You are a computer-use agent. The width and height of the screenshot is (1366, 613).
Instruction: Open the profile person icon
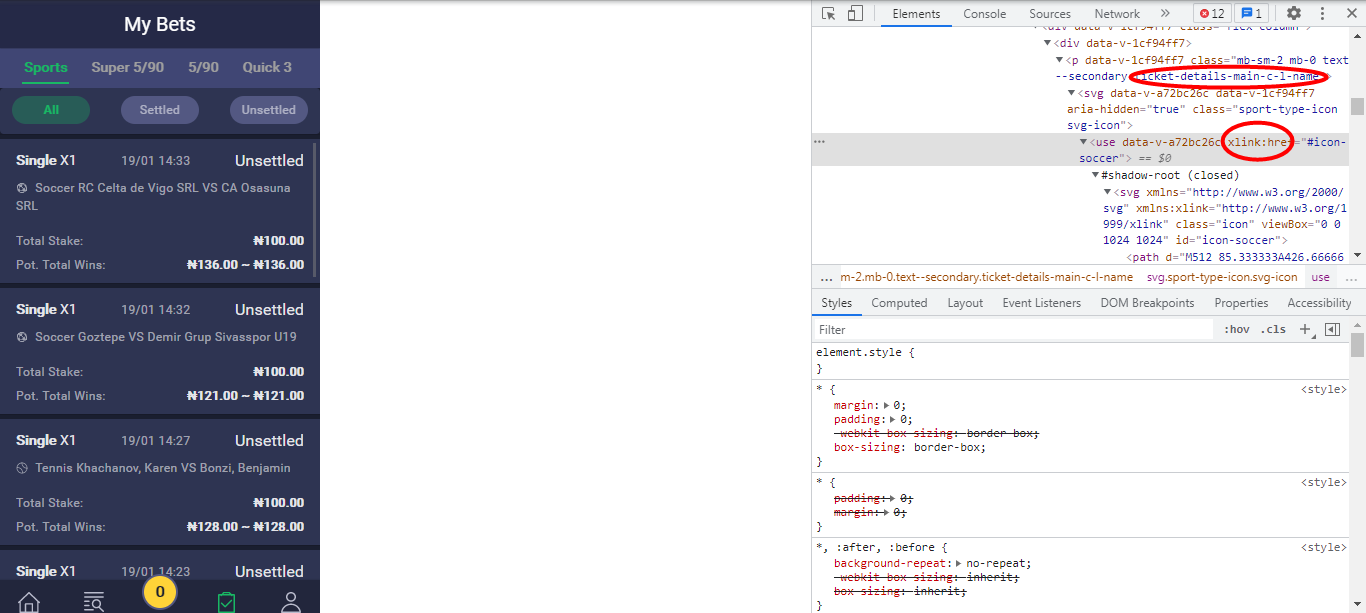coord(290,600)
